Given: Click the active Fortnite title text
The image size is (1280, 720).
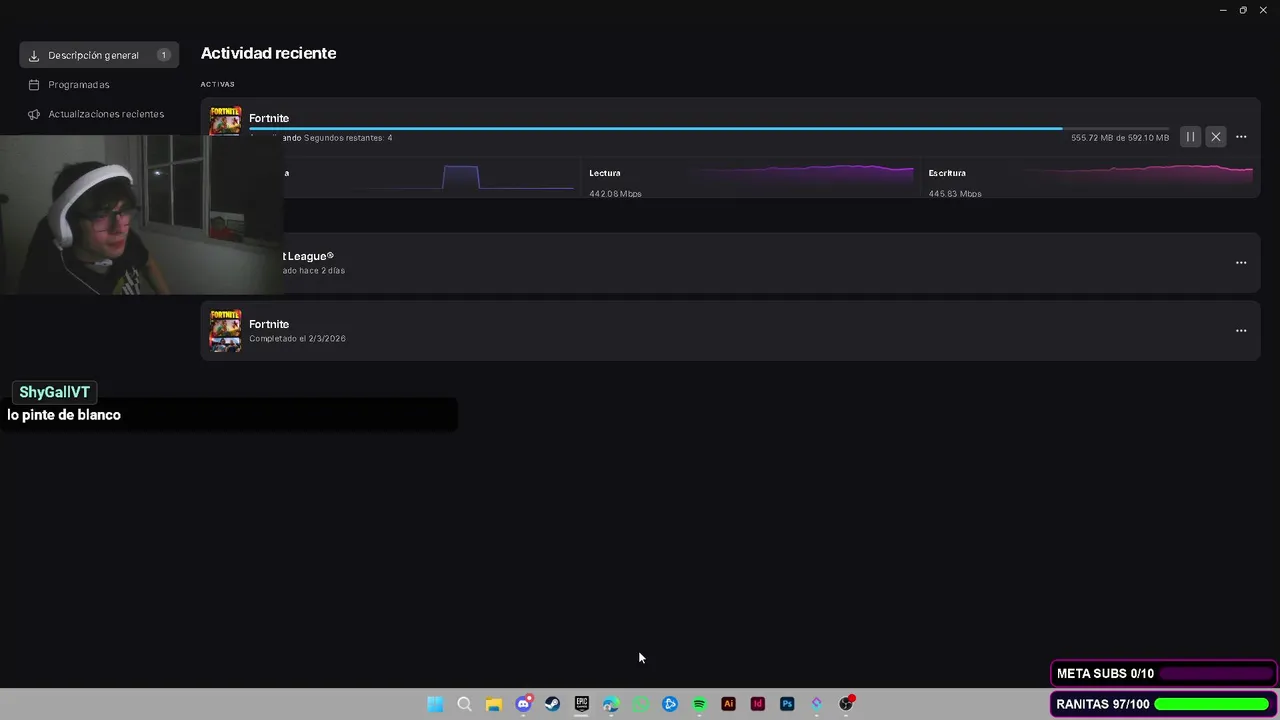Looking at the screenshot, I should (x=269, y=118).
